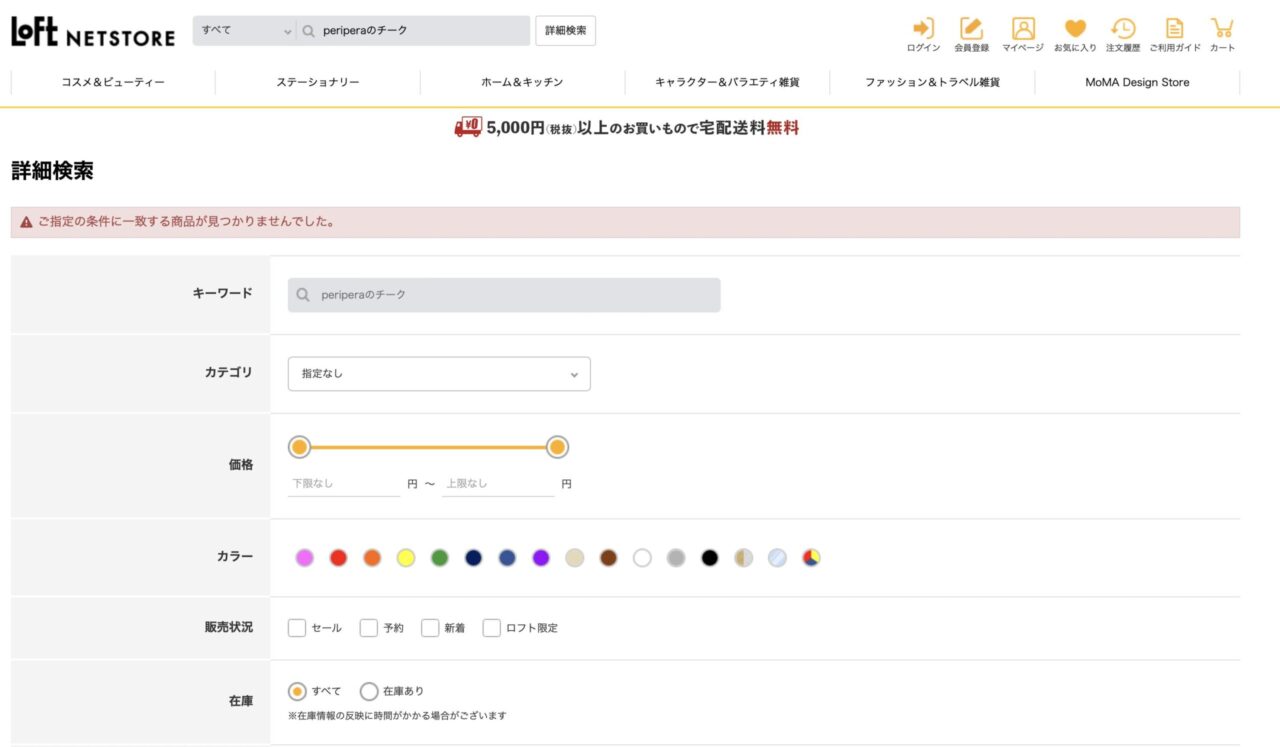This screenshot has width=1280, height=747.
Task: Tick the 新着 checkbox
Action: pyautogui.click(x=430, y=628)
